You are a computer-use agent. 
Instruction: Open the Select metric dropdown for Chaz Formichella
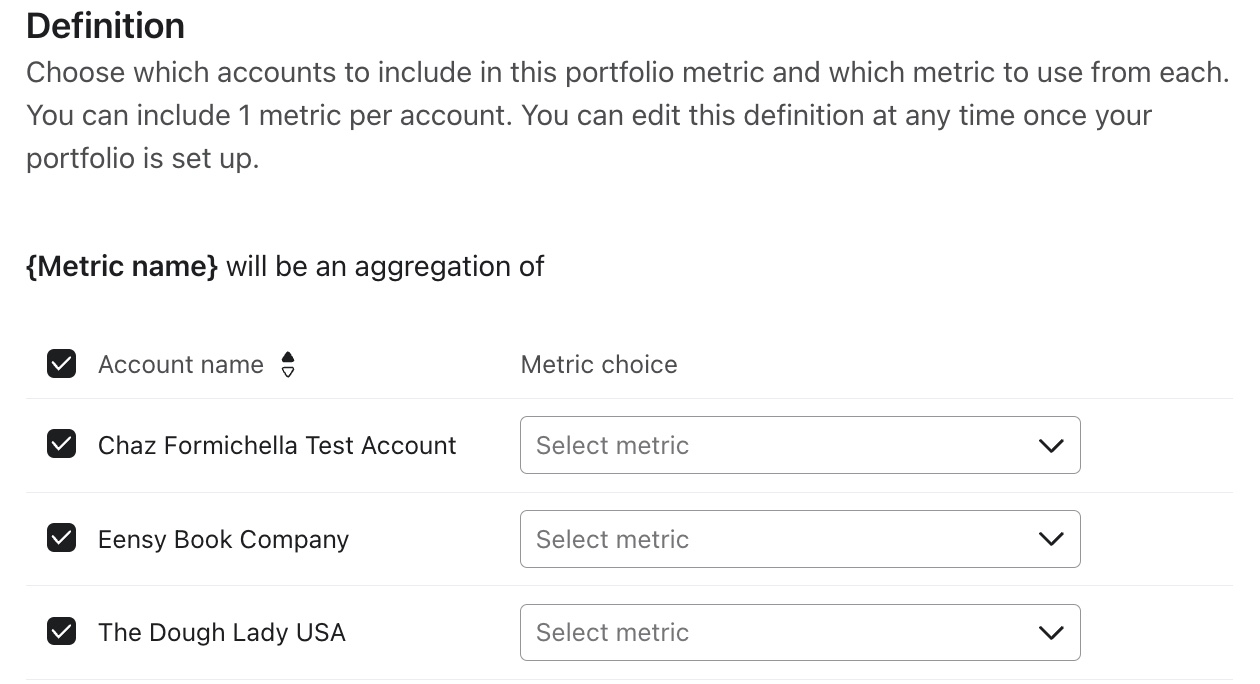[780, 445]
